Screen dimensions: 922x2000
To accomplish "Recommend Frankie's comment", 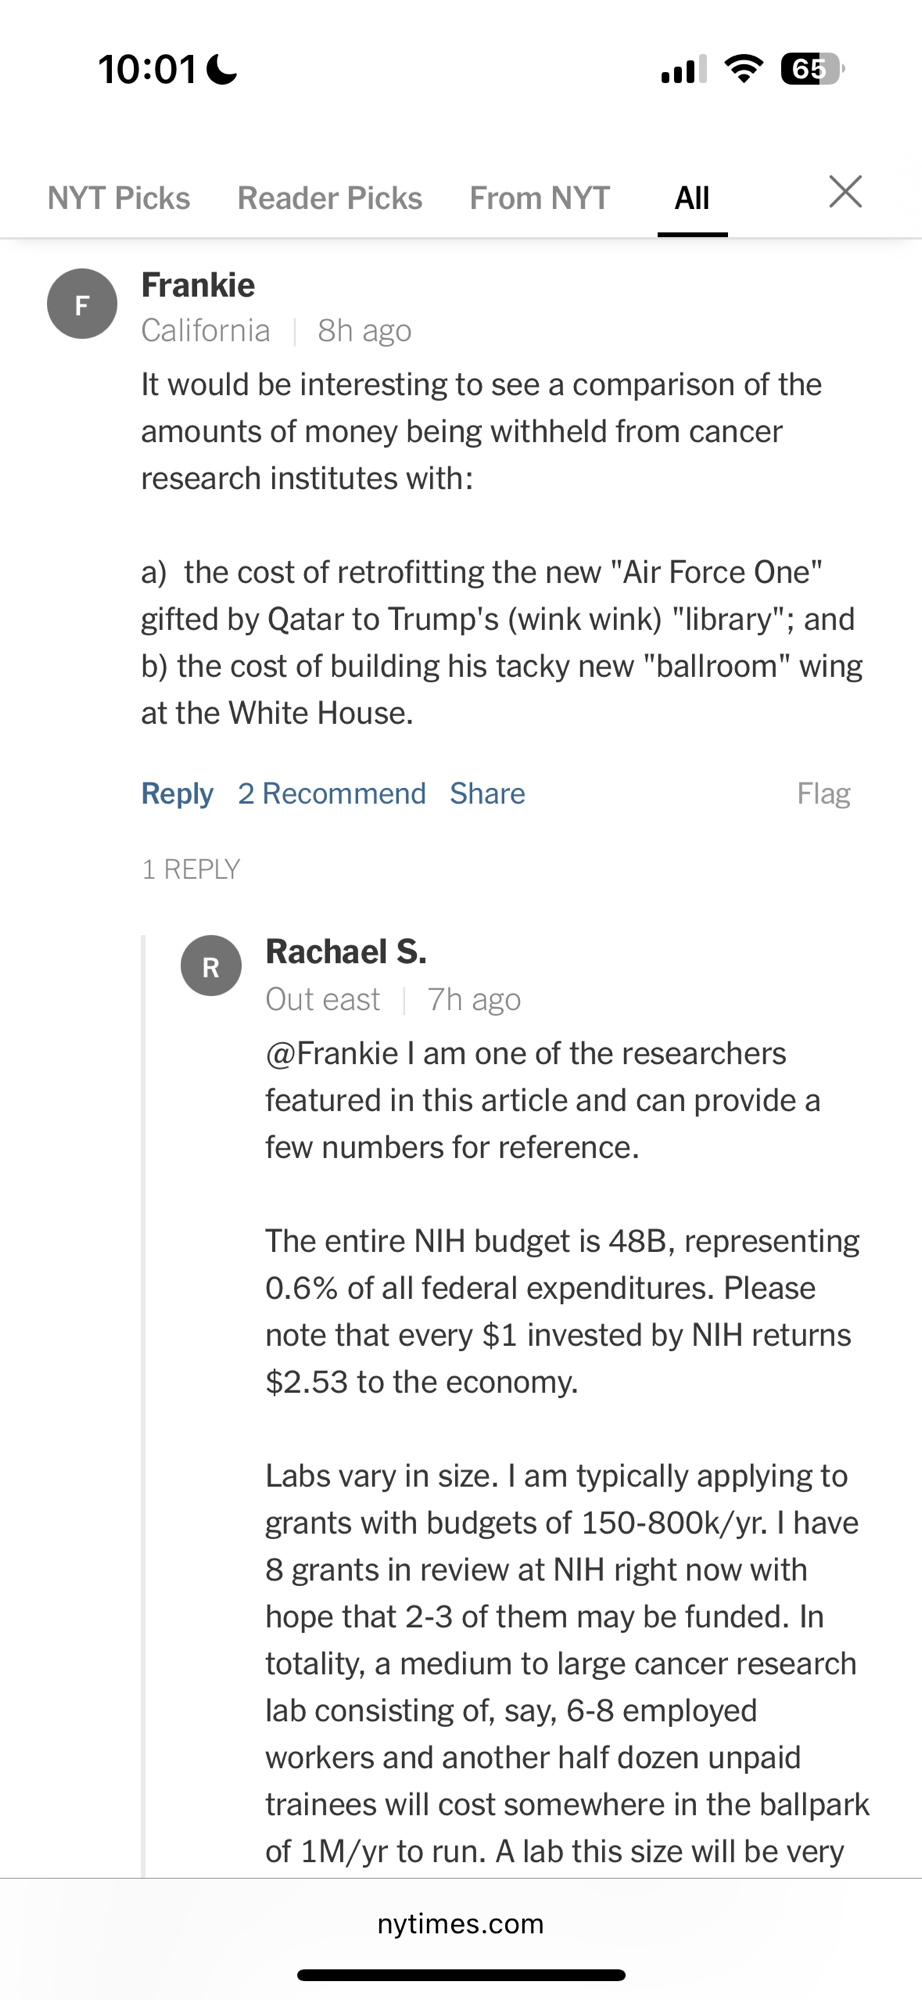I will 331,793.
